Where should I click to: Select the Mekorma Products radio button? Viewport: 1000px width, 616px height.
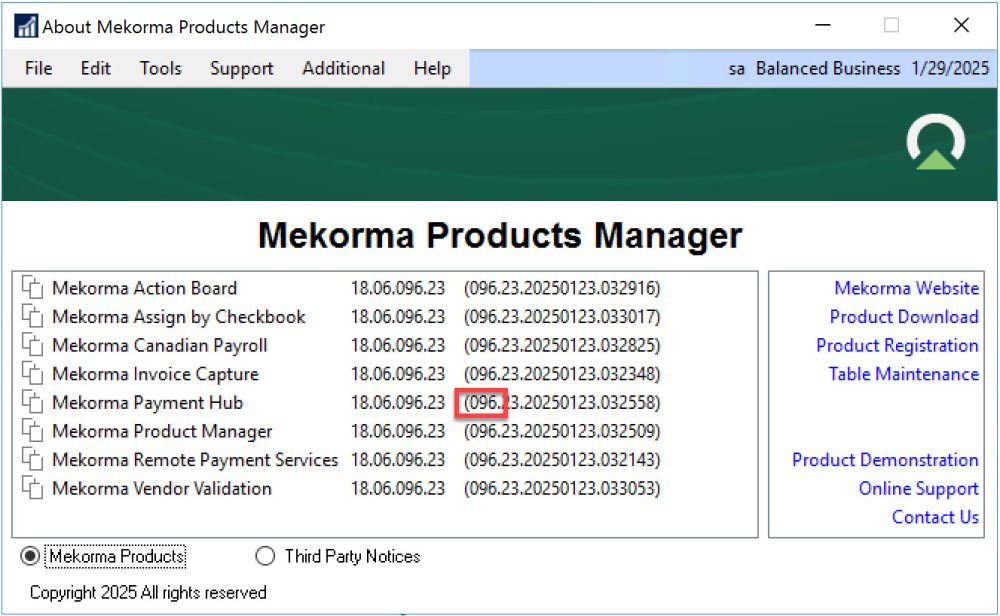(x=31, y=556)
